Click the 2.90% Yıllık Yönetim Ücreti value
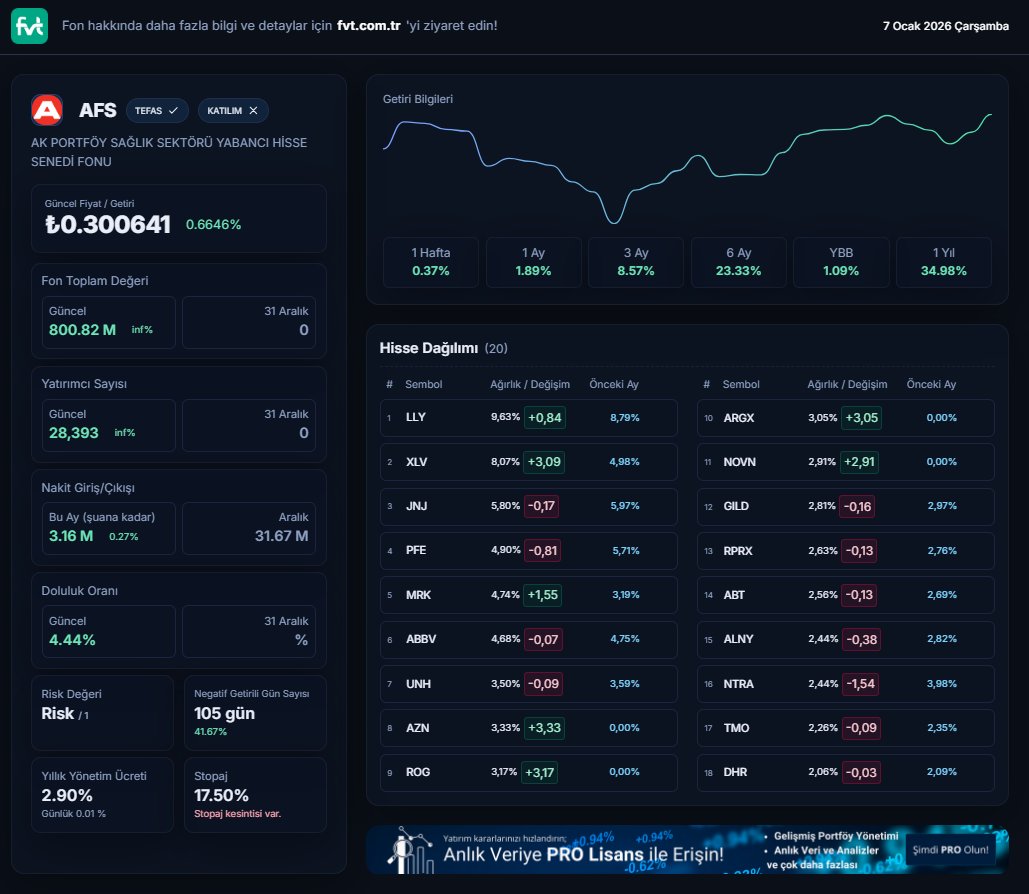Screen dimensions: 1029x894 coord(67,796)
